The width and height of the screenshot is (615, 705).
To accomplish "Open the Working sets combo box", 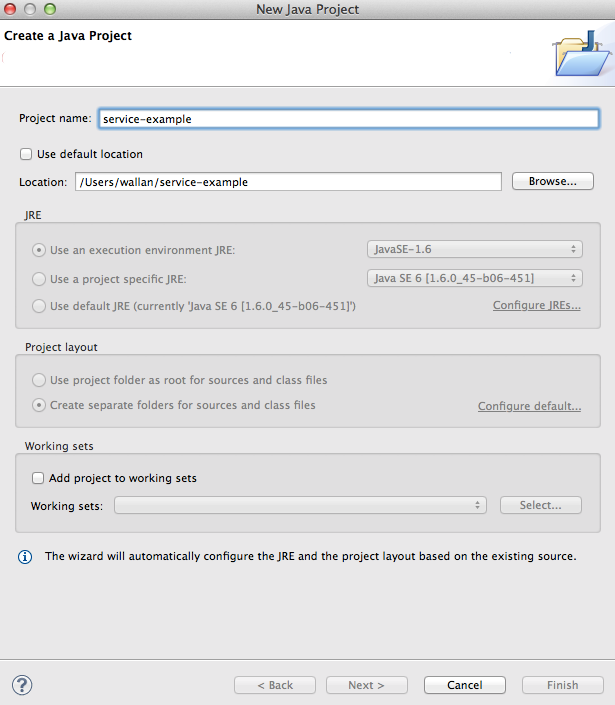I will (x=300, y=506).
